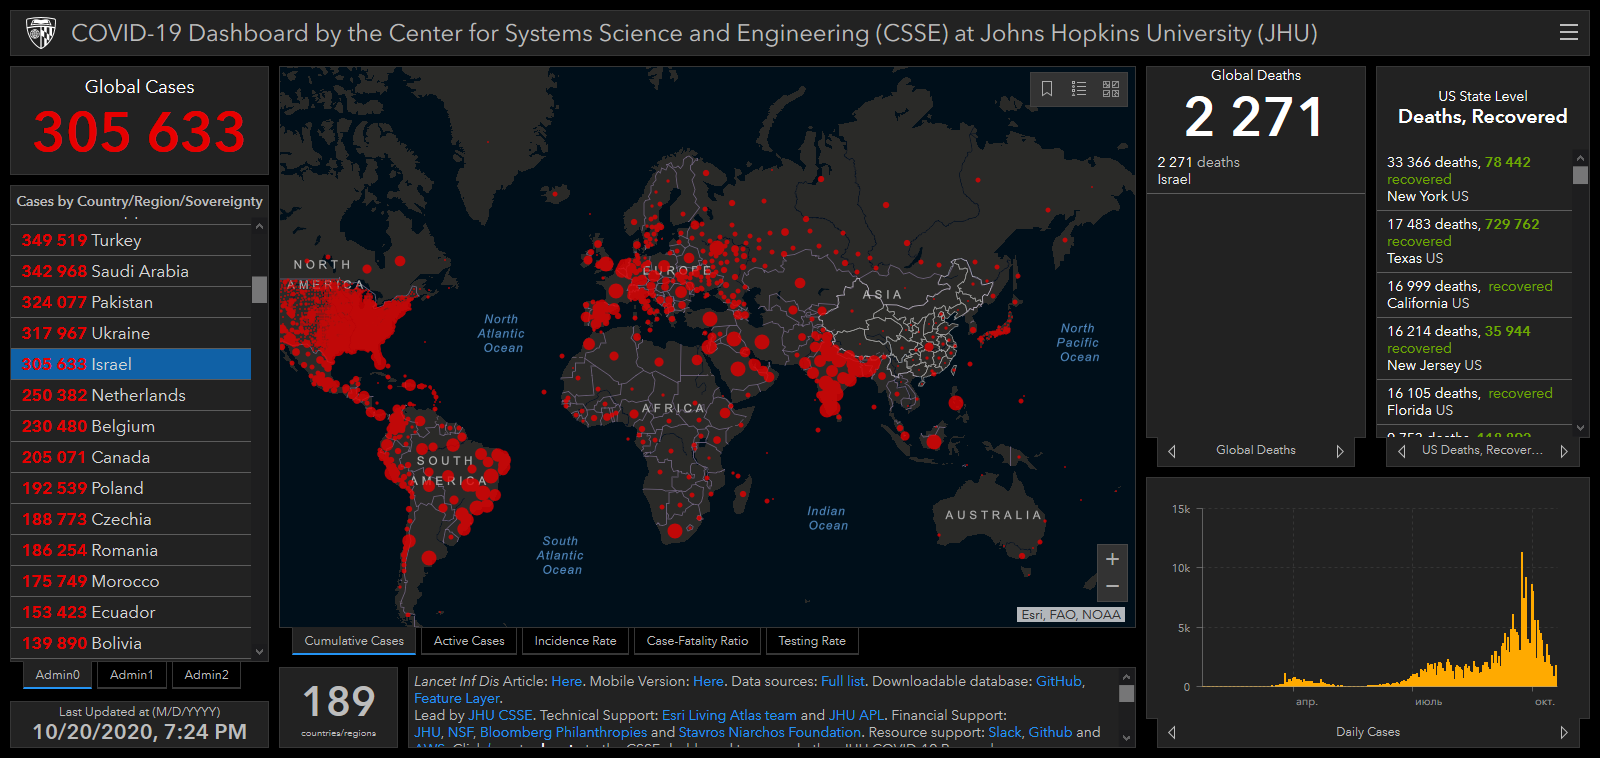The width and height of the screenshot is (1600, 758).
Task: Click the country list scrollbar thumb
Action: click(x=259, y=289)
